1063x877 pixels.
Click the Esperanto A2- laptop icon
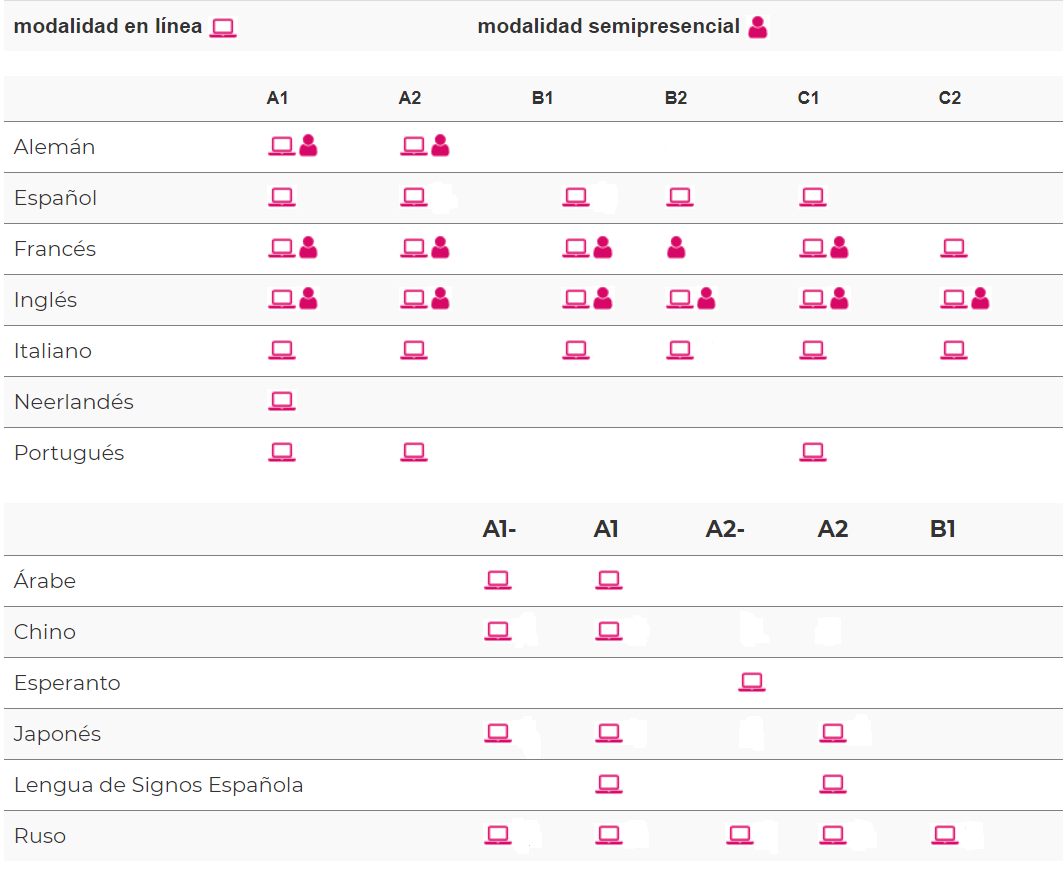(752, 683)
